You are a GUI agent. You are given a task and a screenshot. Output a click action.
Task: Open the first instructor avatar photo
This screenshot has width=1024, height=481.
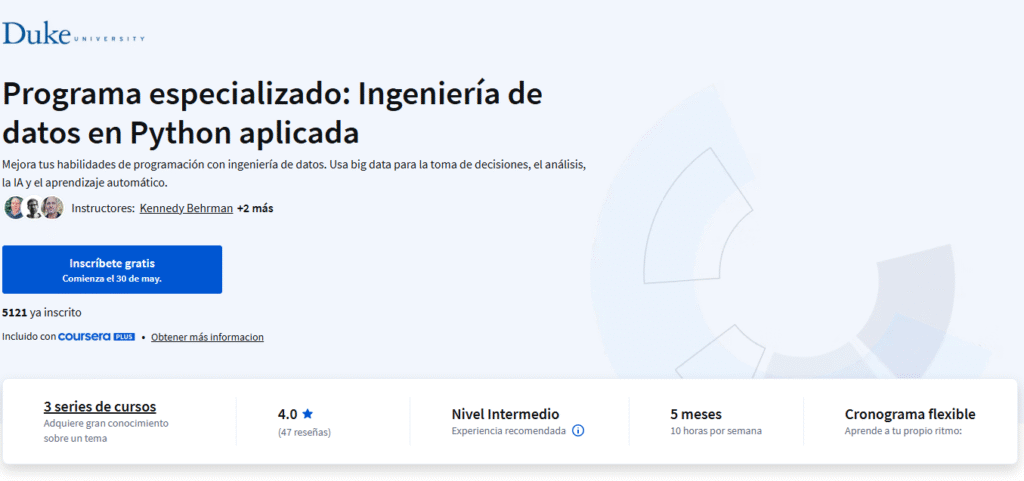(13, 208)
